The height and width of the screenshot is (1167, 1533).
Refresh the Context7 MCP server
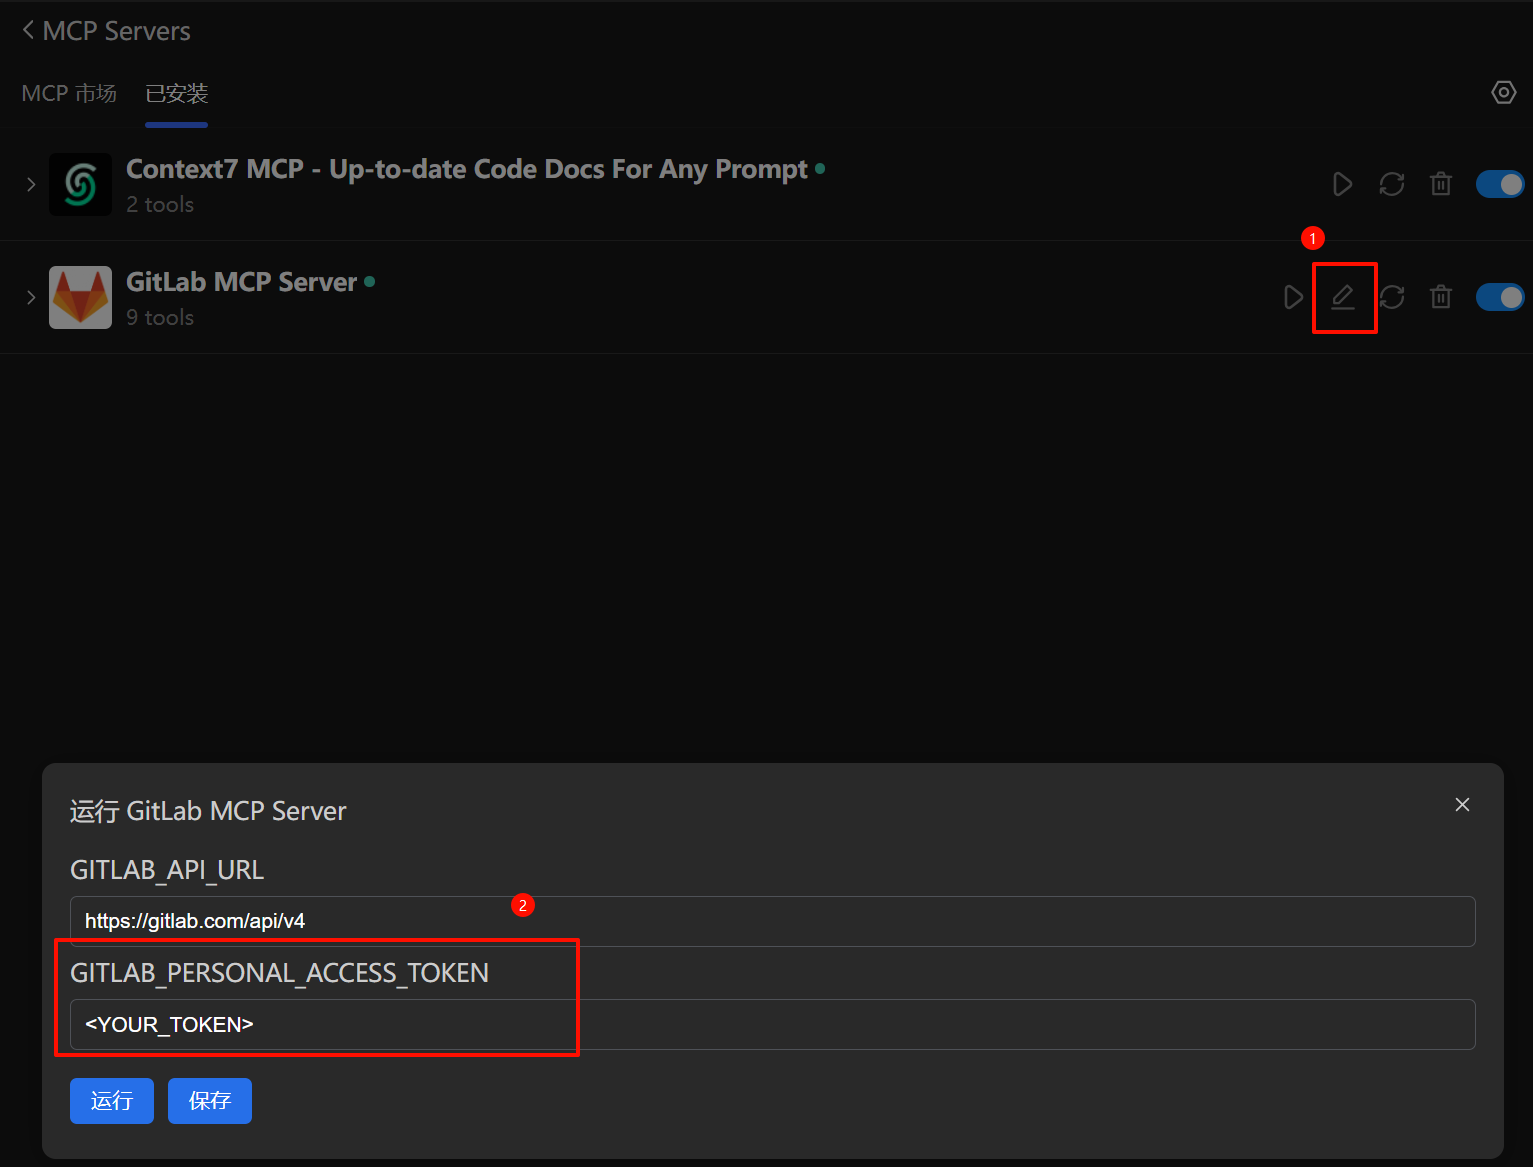1391,185
